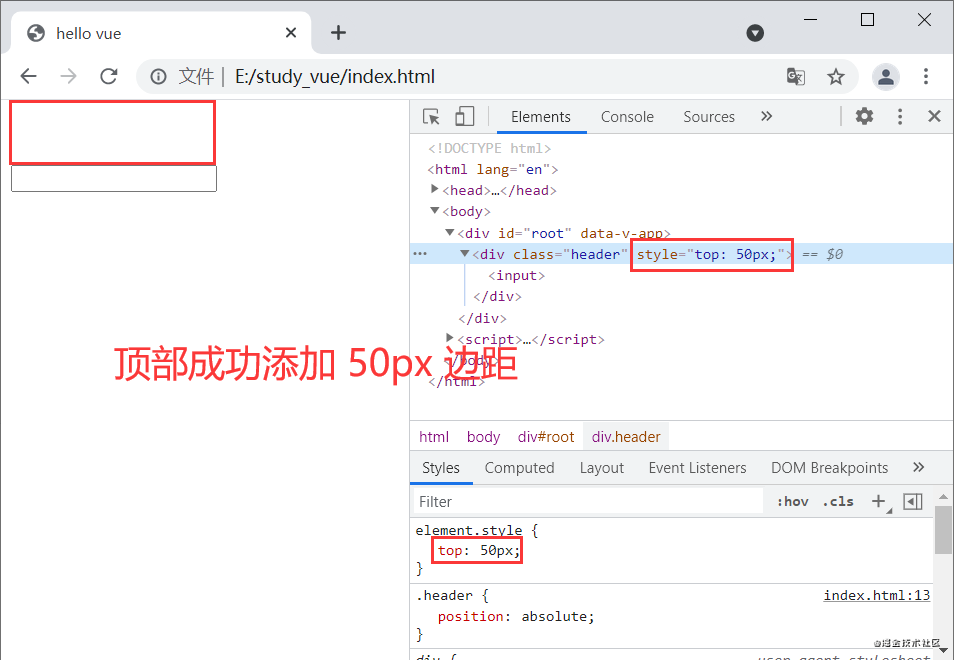Viewport: 954px width, 660px height.
Task: Open the Computed pane tab
Action: (x=519, y=468)
